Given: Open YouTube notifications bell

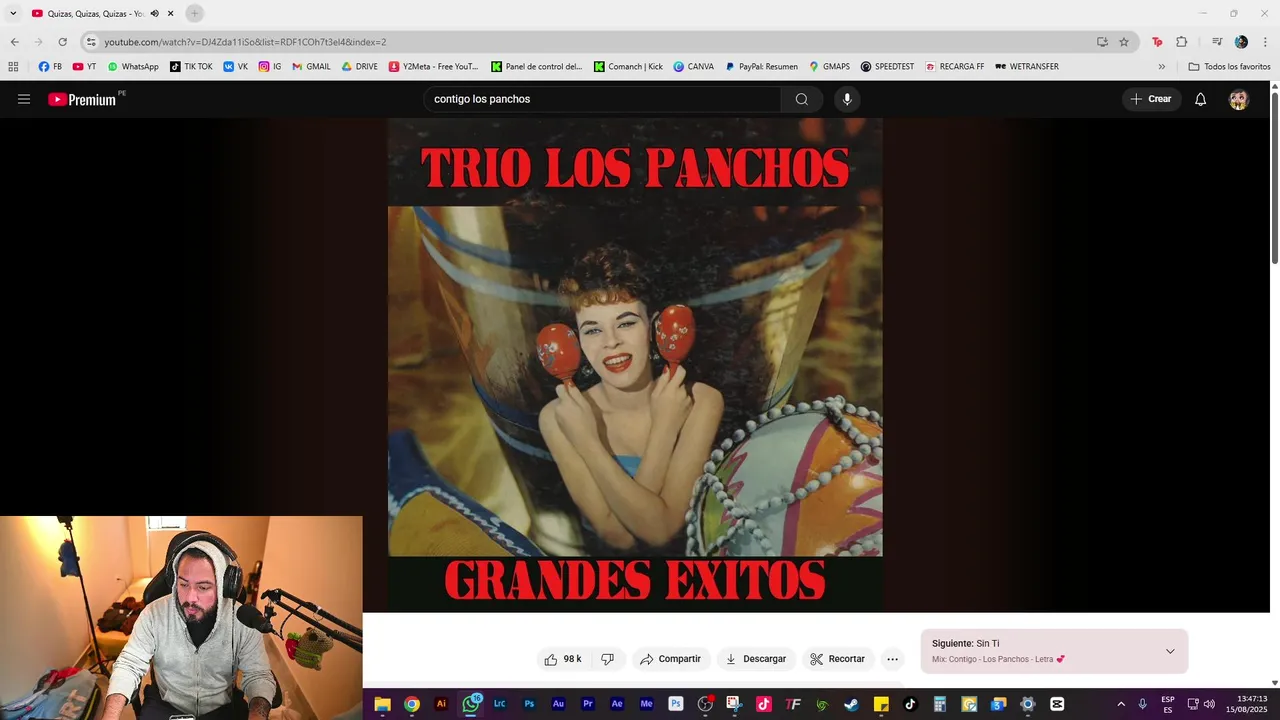Looking at the screenshot, I should point(1200,99).
